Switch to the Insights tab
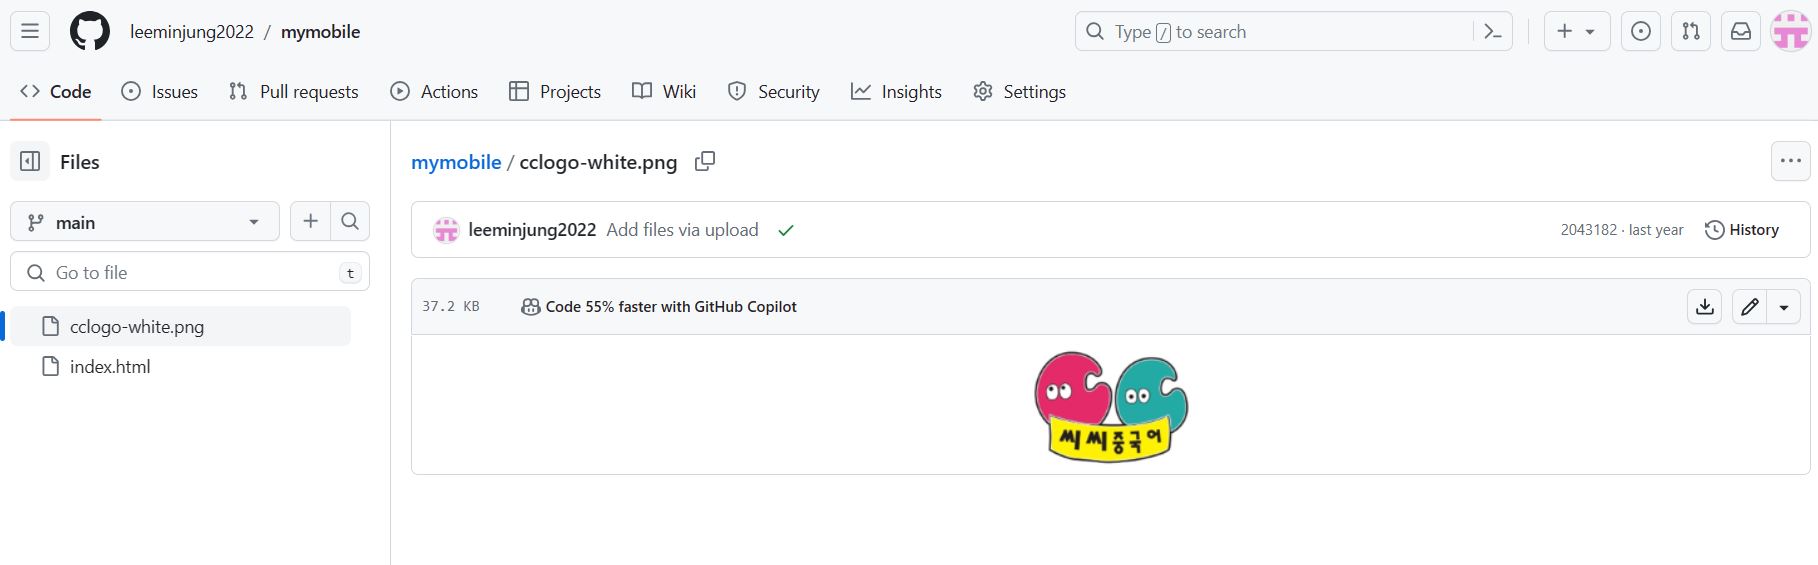 point(896,91)
